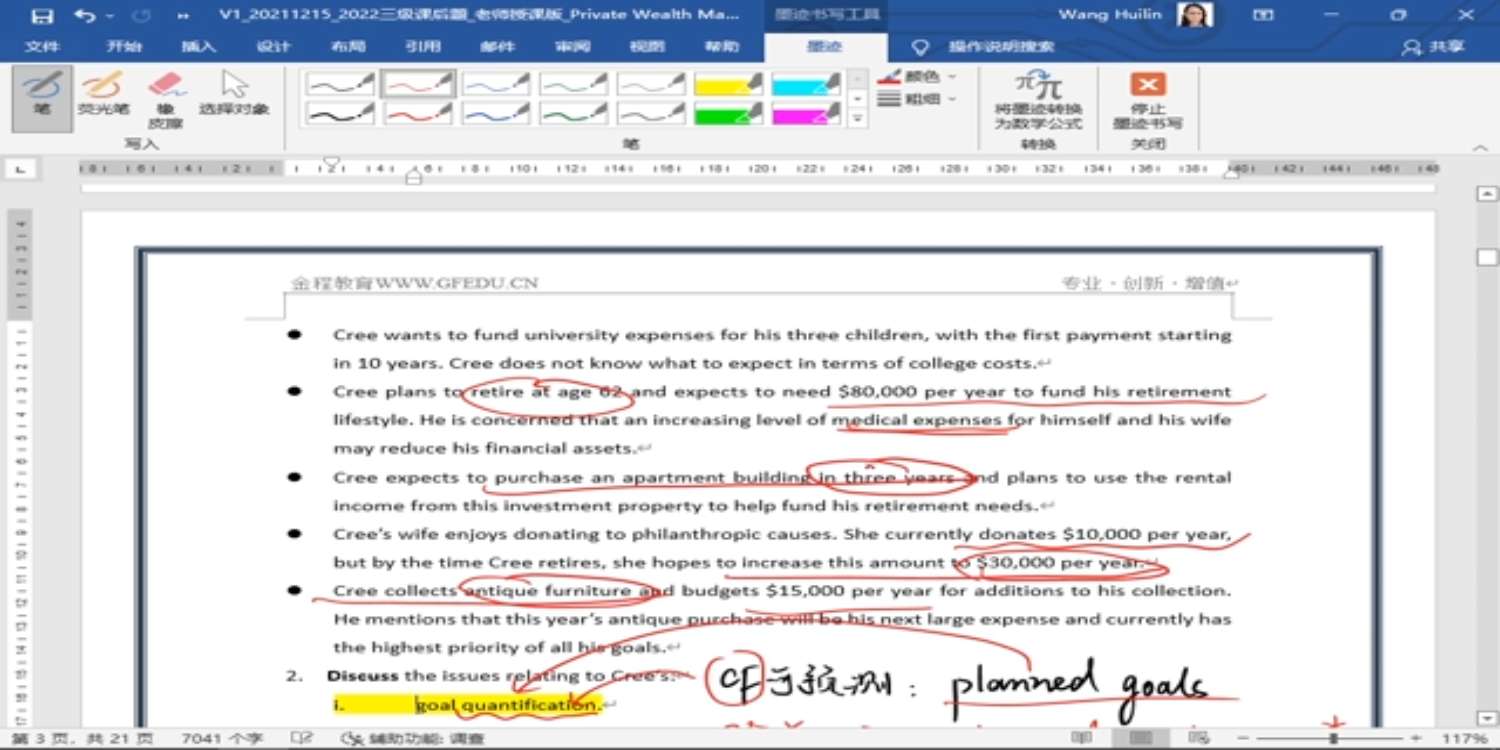Open the pen Thickness (粗细) dropdown
Viewport: 1500px width, 750px height.
coord(918,99)
